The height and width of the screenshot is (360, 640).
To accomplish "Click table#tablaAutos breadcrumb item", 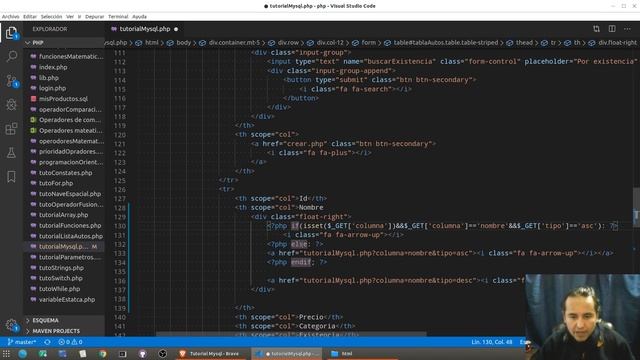I will tap(445, 42).
